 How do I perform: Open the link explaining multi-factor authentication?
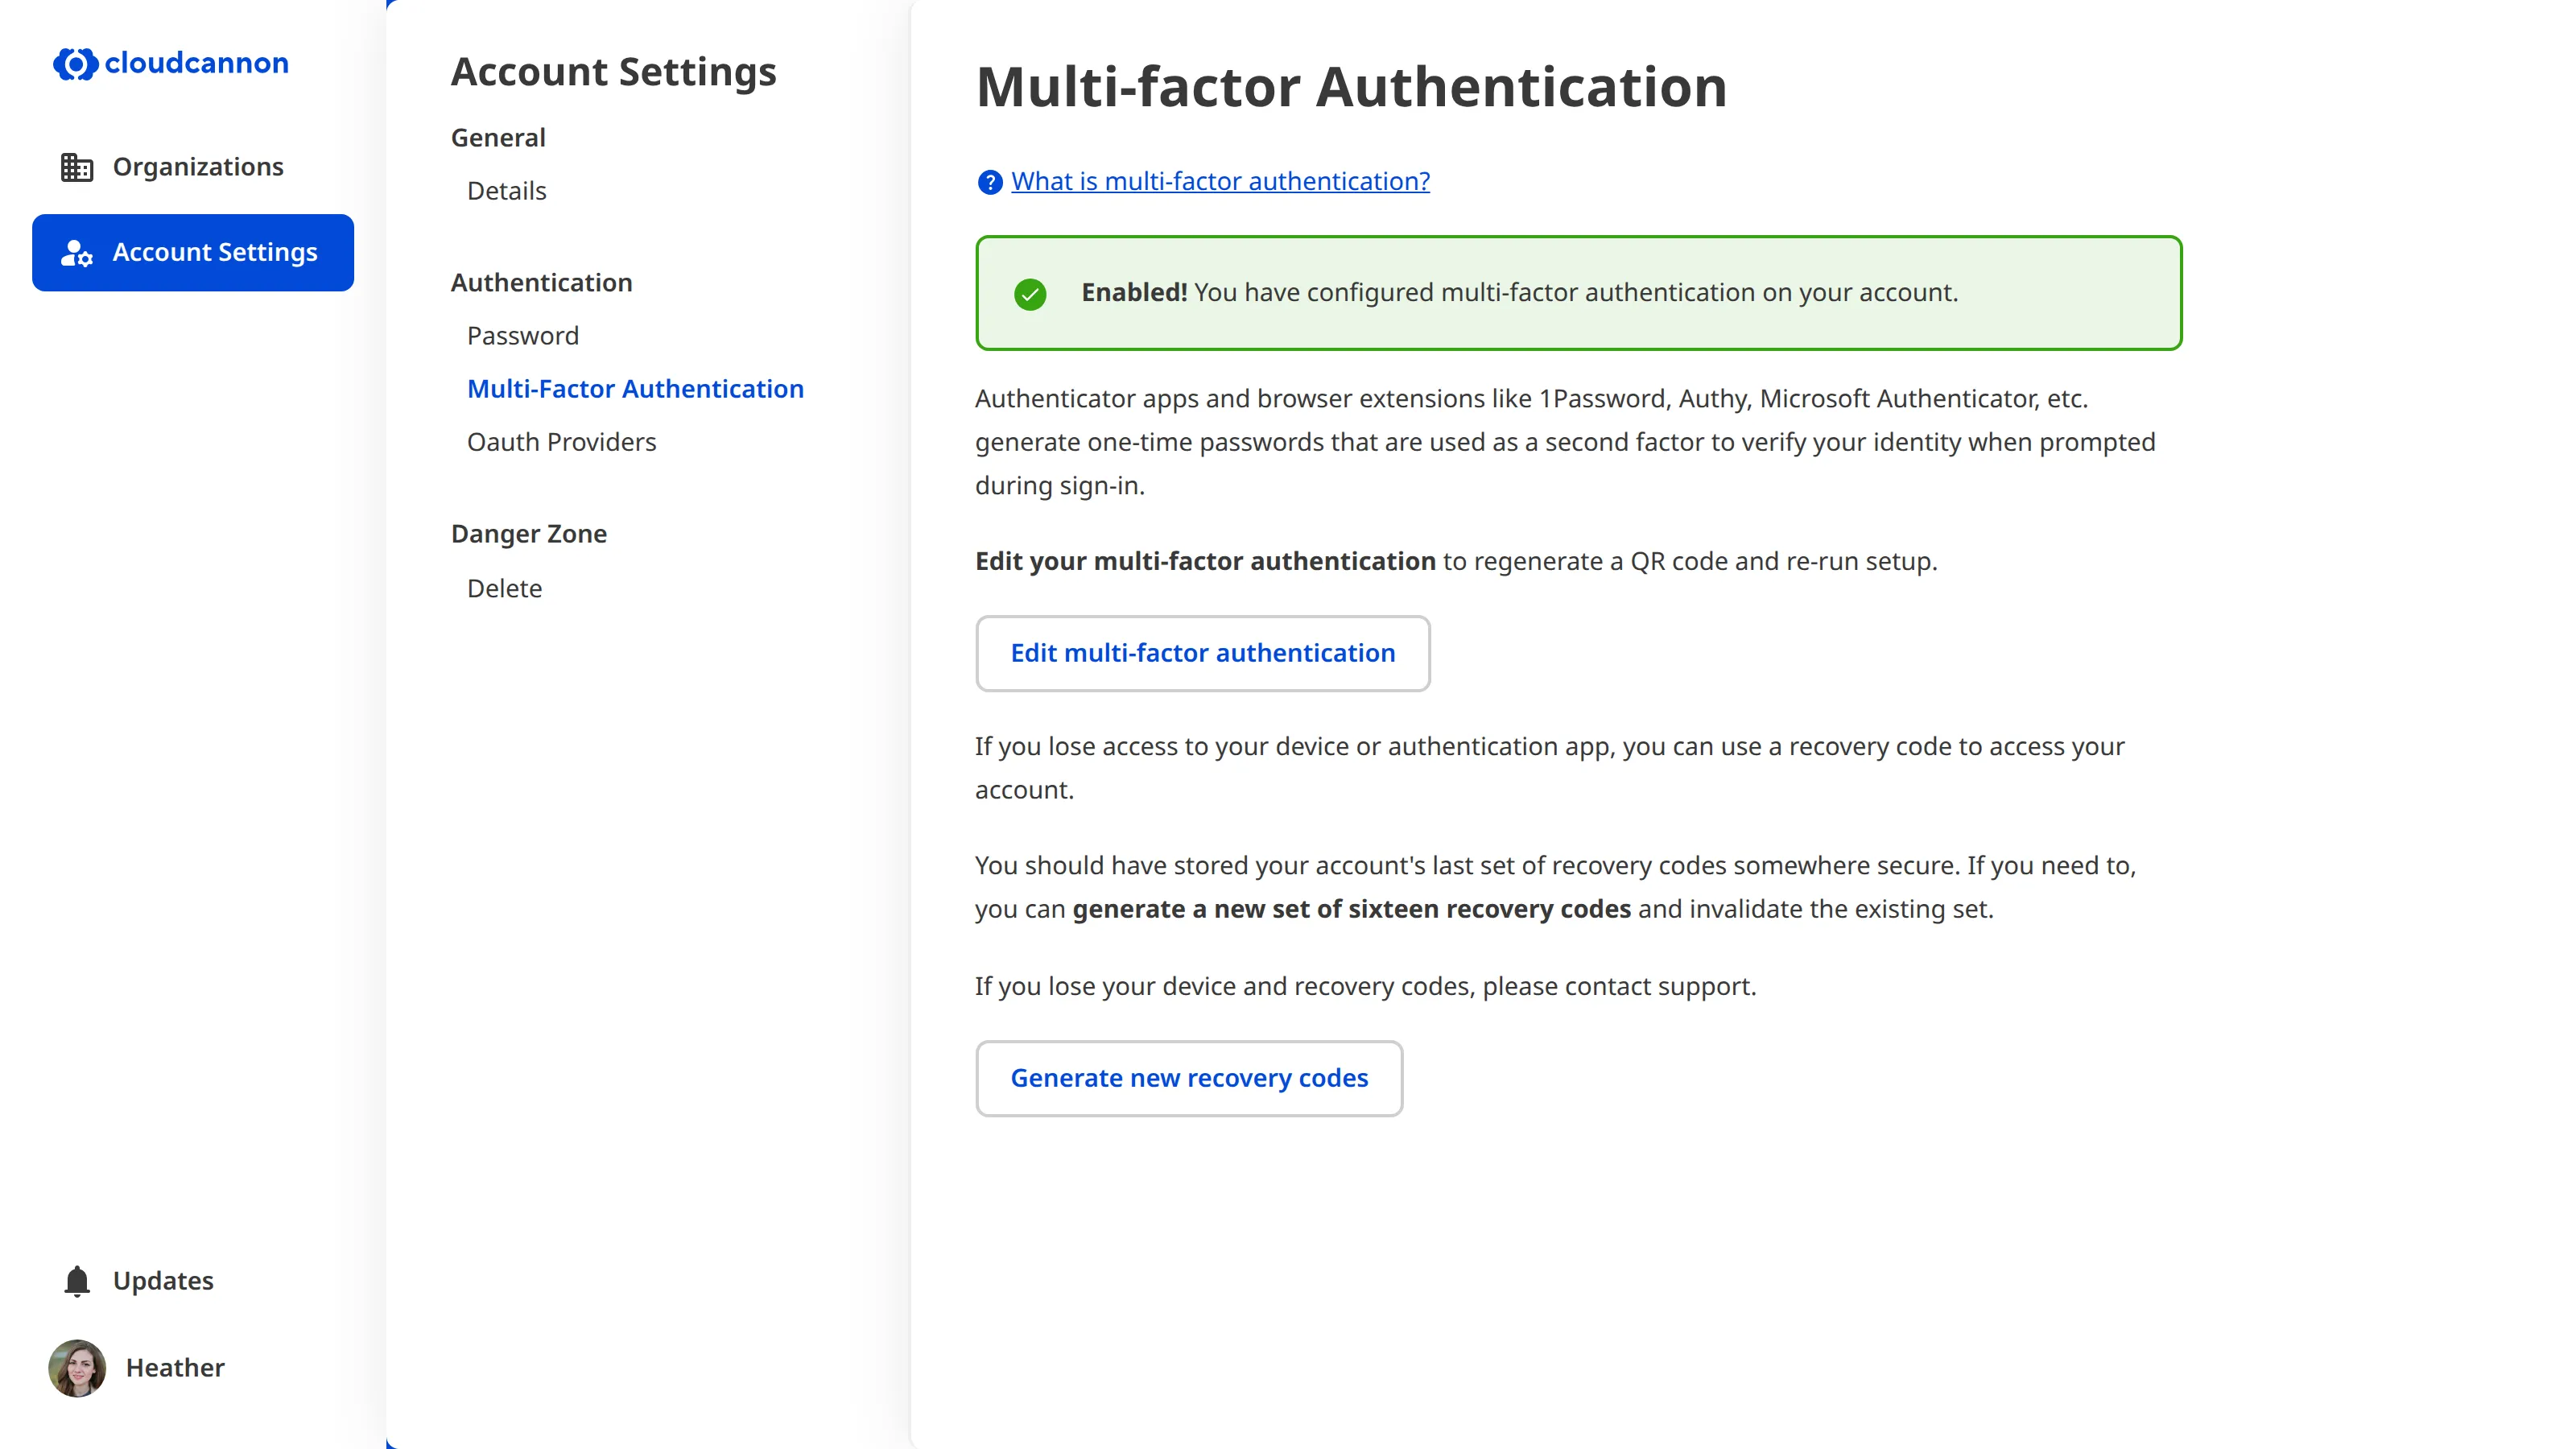click(1219, 181)
